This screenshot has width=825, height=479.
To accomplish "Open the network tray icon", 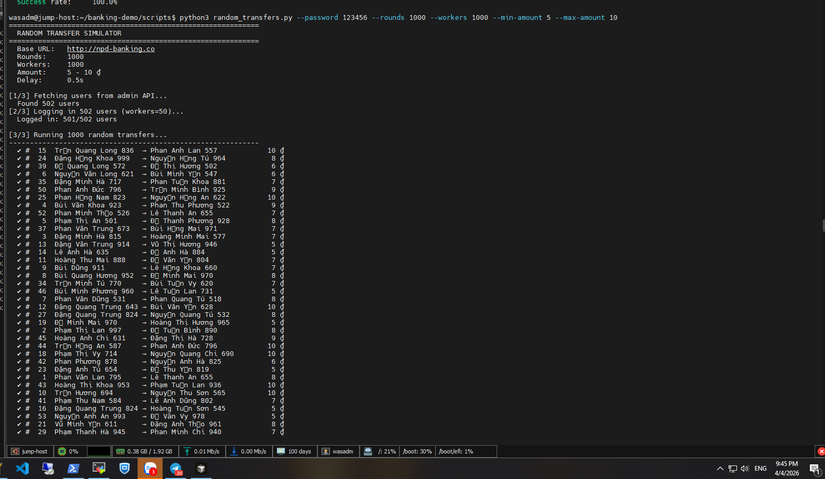I will click(732, 468).
